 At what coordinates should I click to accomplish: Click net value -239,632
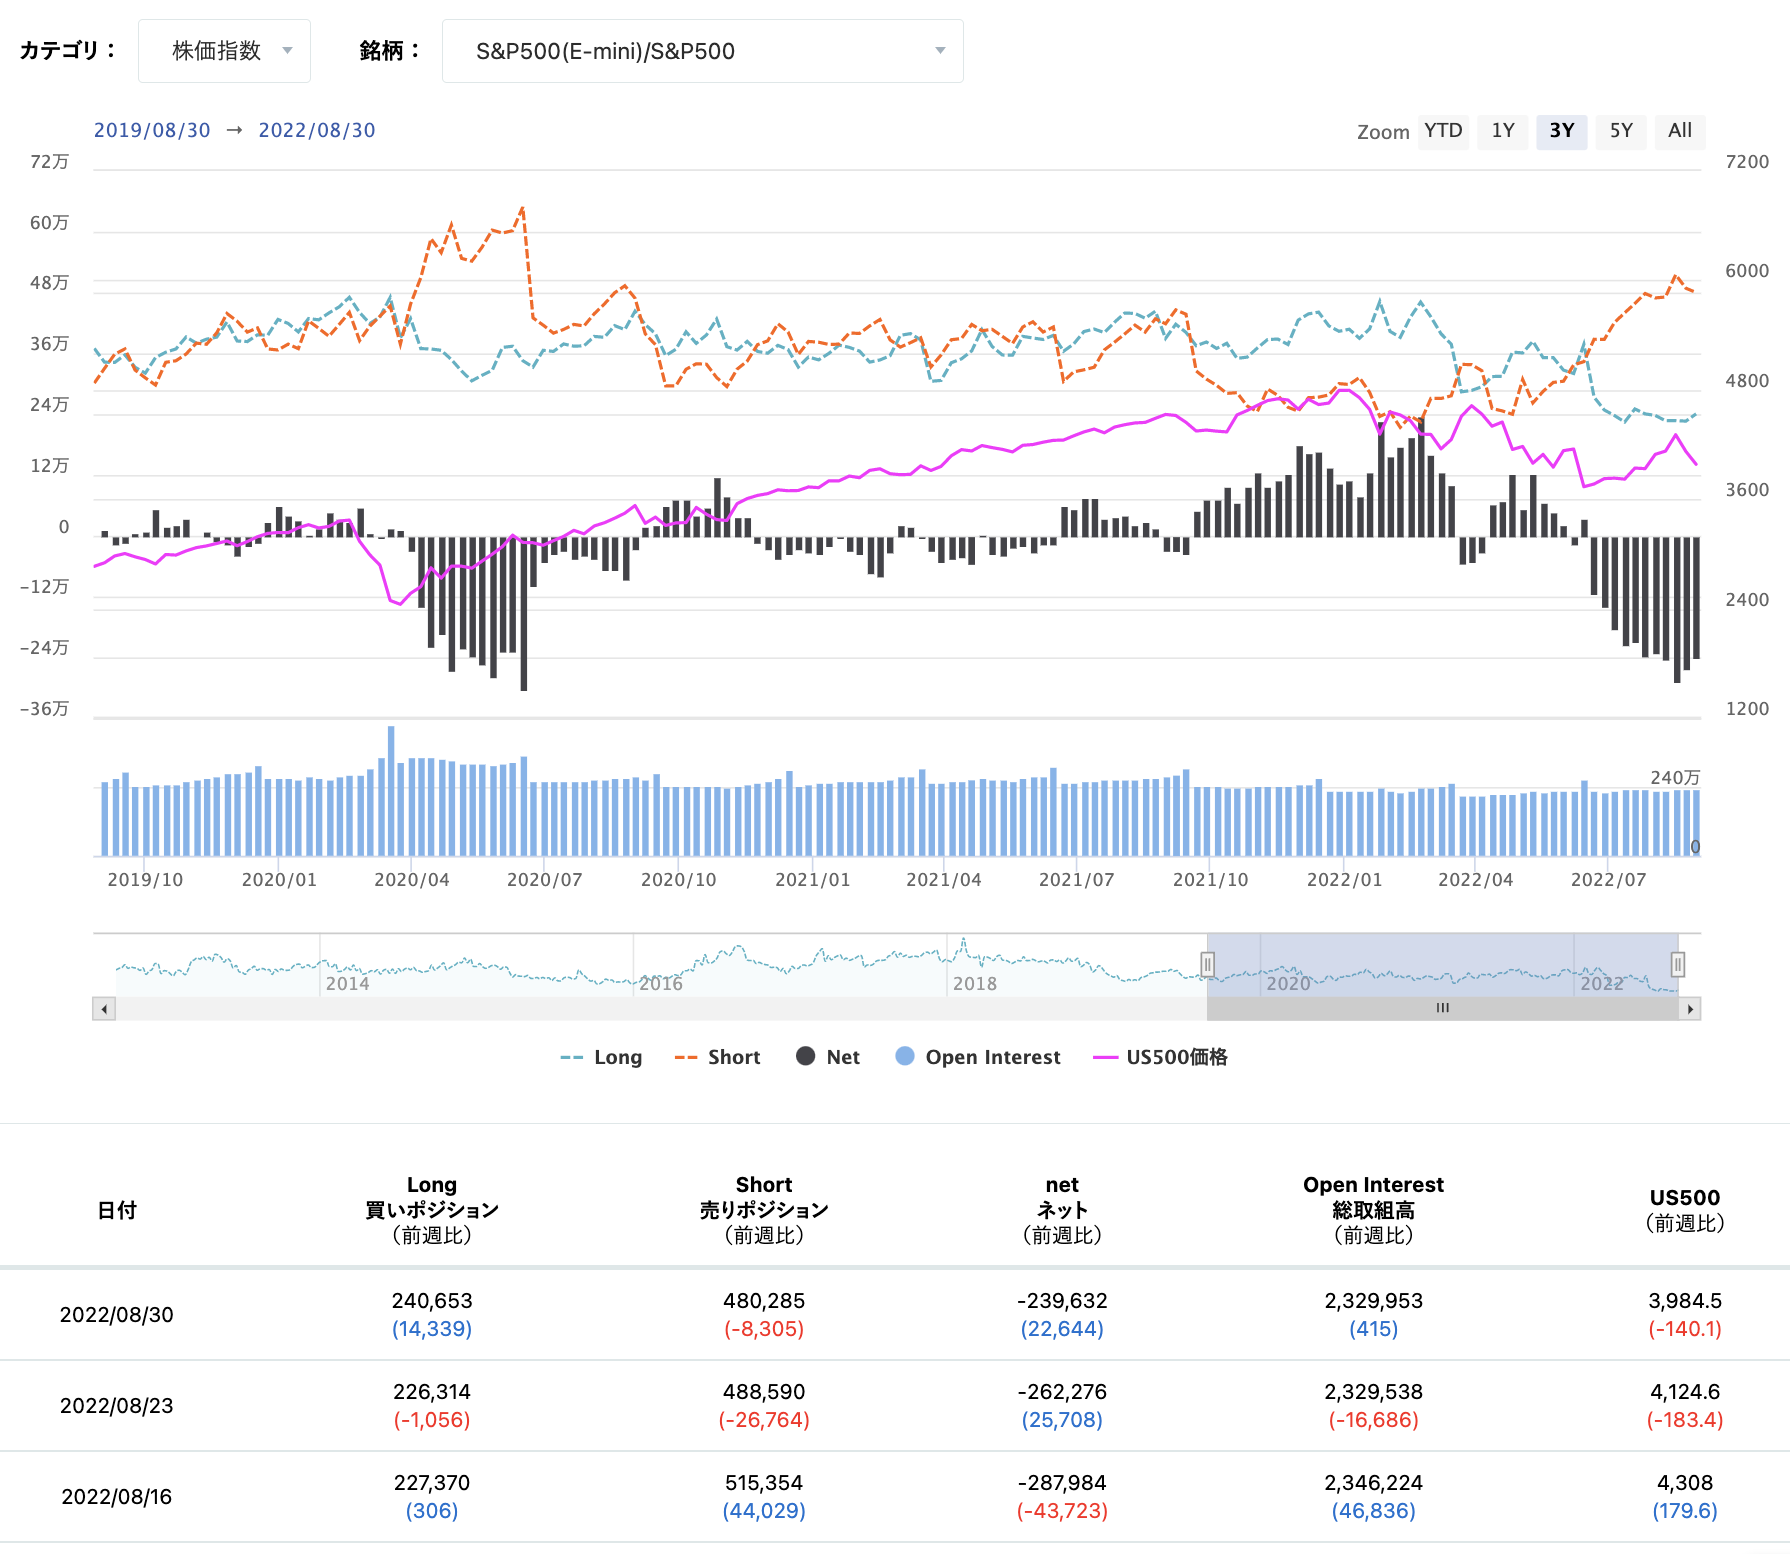(x=1062, y=1301)
